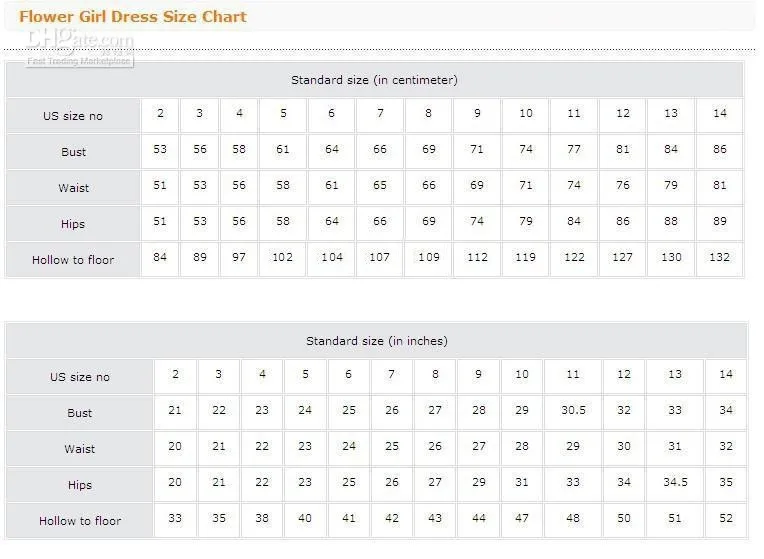Click the 34.5 hips value cell
This screenshot has height=559, width=764.
675,483
